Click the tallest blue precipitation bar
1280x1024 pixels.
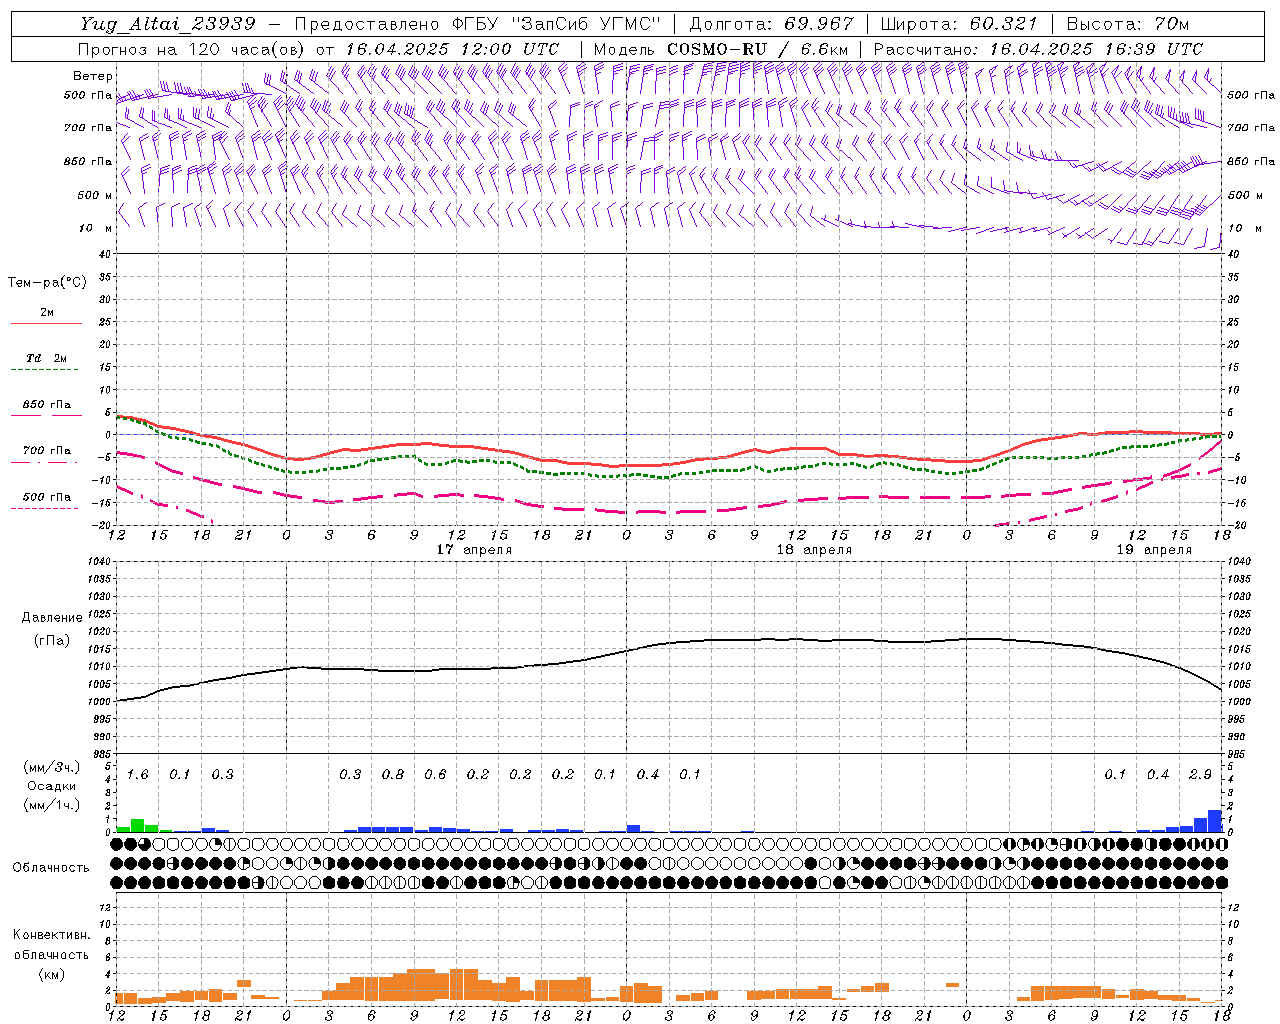pos(1215,821)
